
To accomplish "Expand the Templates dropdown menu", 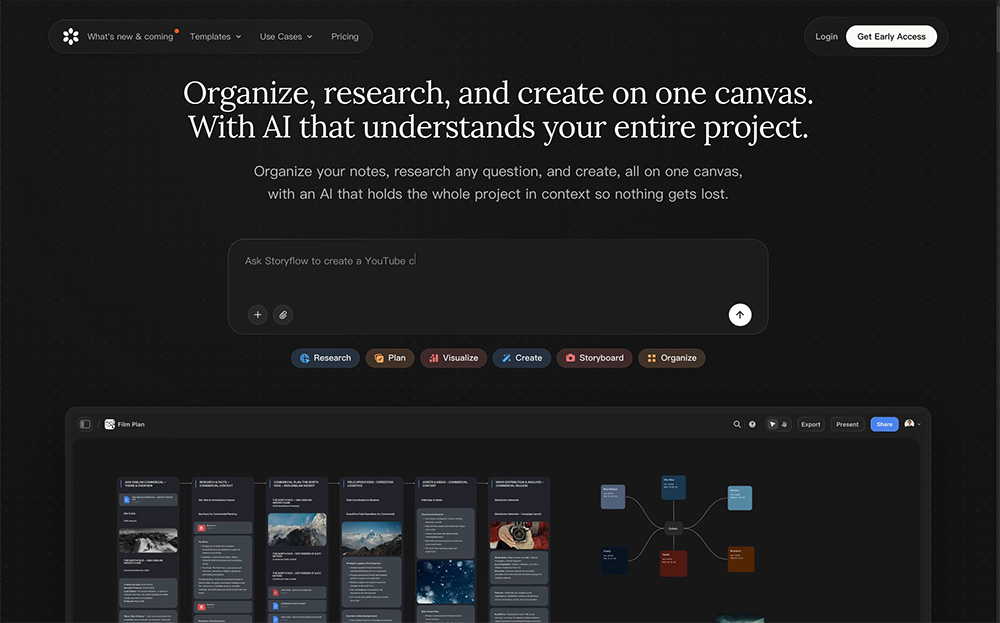I will coord(216,37).
